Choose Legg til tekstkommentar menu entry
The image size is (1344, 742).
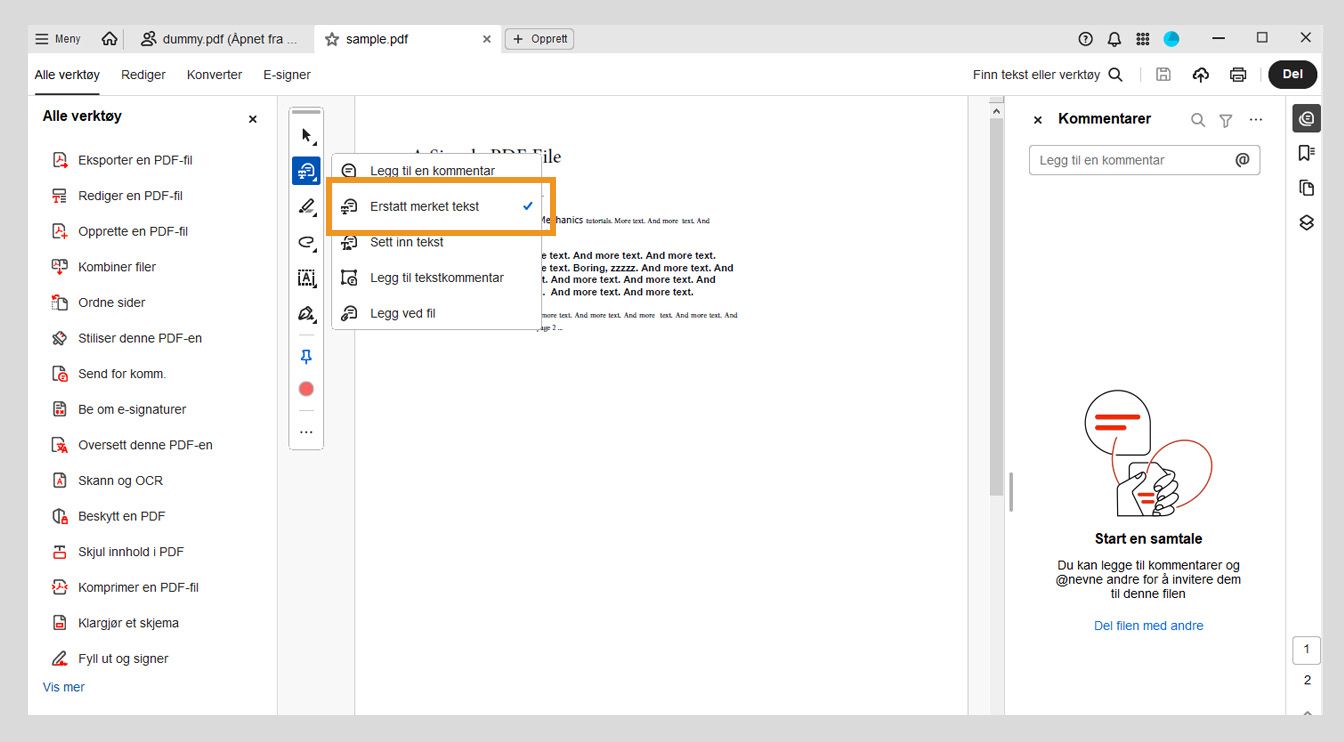click(437, 278)
